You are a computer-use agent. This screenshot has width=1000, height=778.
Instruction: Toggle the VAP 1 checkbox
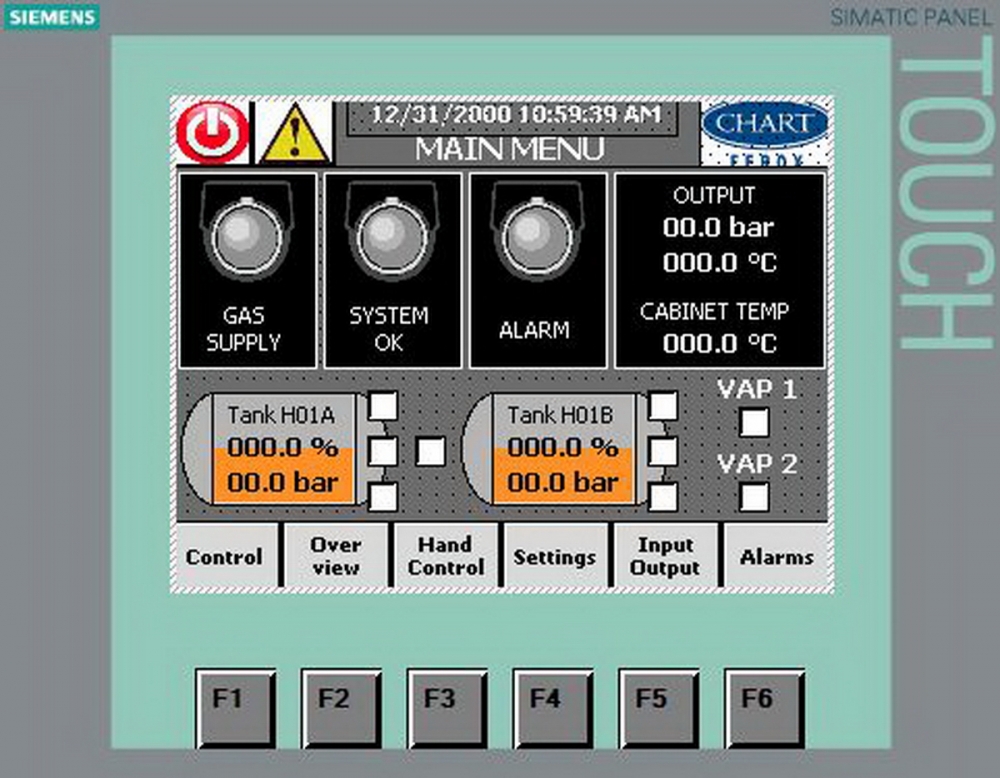[x=754, y=422]
